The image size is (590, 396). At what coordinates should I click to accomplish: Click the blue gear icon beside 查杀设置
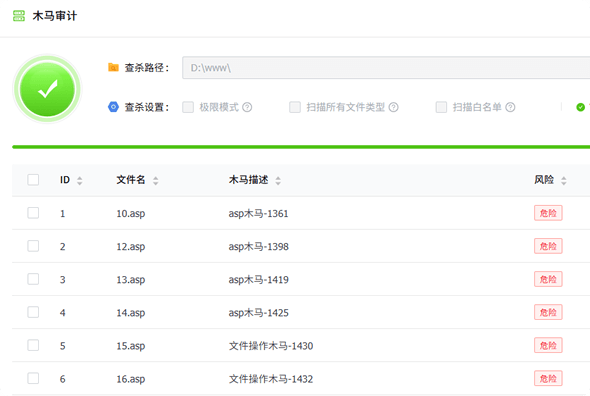pos(113,107)
